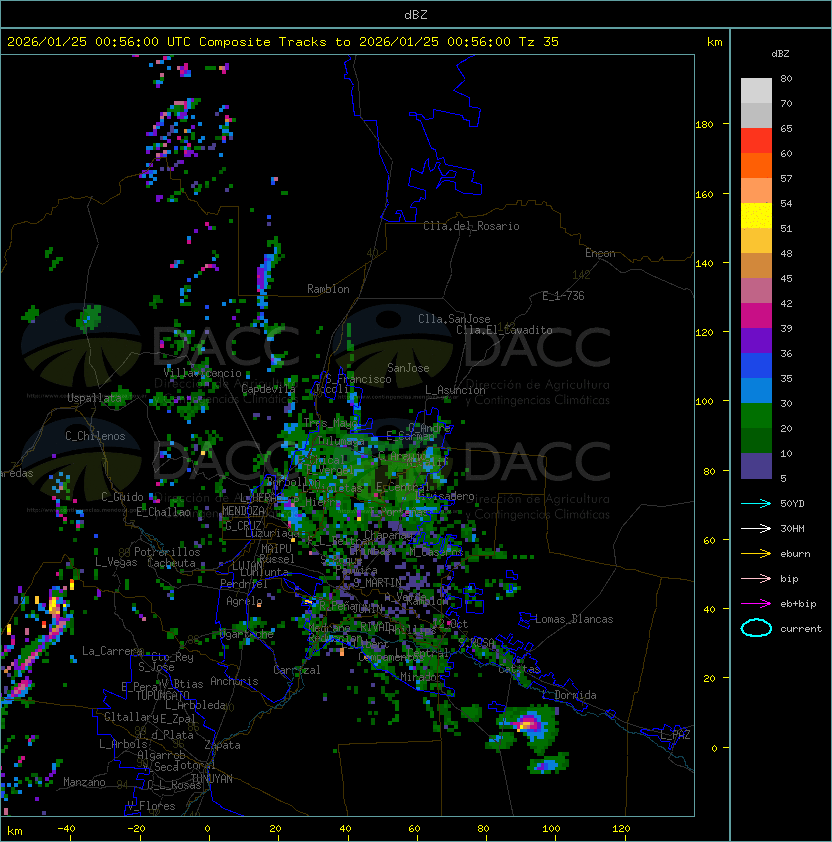Click the '180' tick on the right axis
This screenshot has width=832, height=842.
(704, 125)
